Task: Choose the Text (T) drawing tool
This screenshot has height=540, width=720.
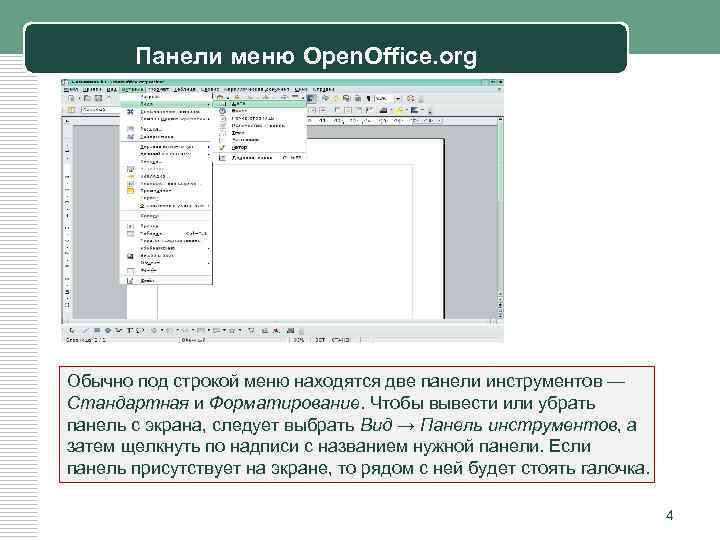Action: [130, 330]
